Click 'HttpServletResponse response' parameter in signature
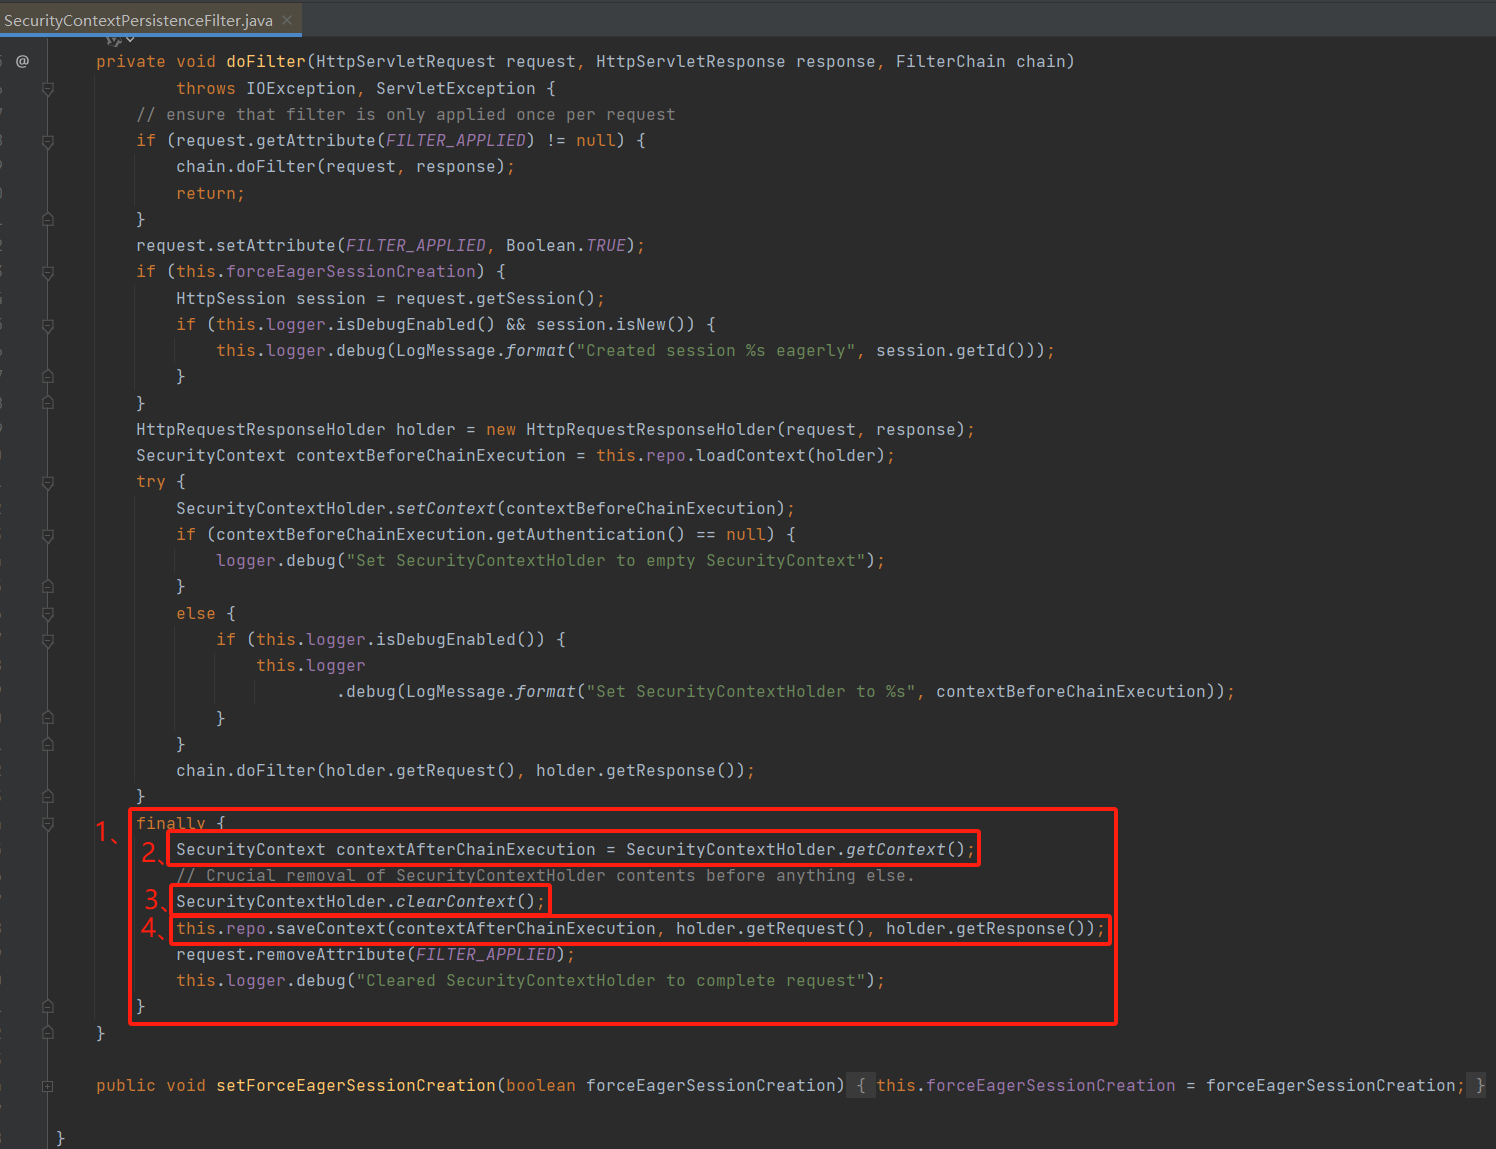This screenshot has width=1496, height=1149. point(735,62)
